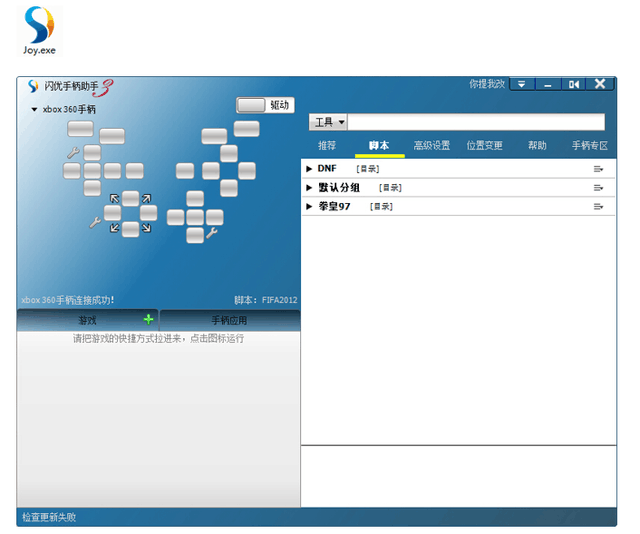The image size is (640, 534).
Task: Click the mute sound icon in title bar
Action: pos(573,84)
